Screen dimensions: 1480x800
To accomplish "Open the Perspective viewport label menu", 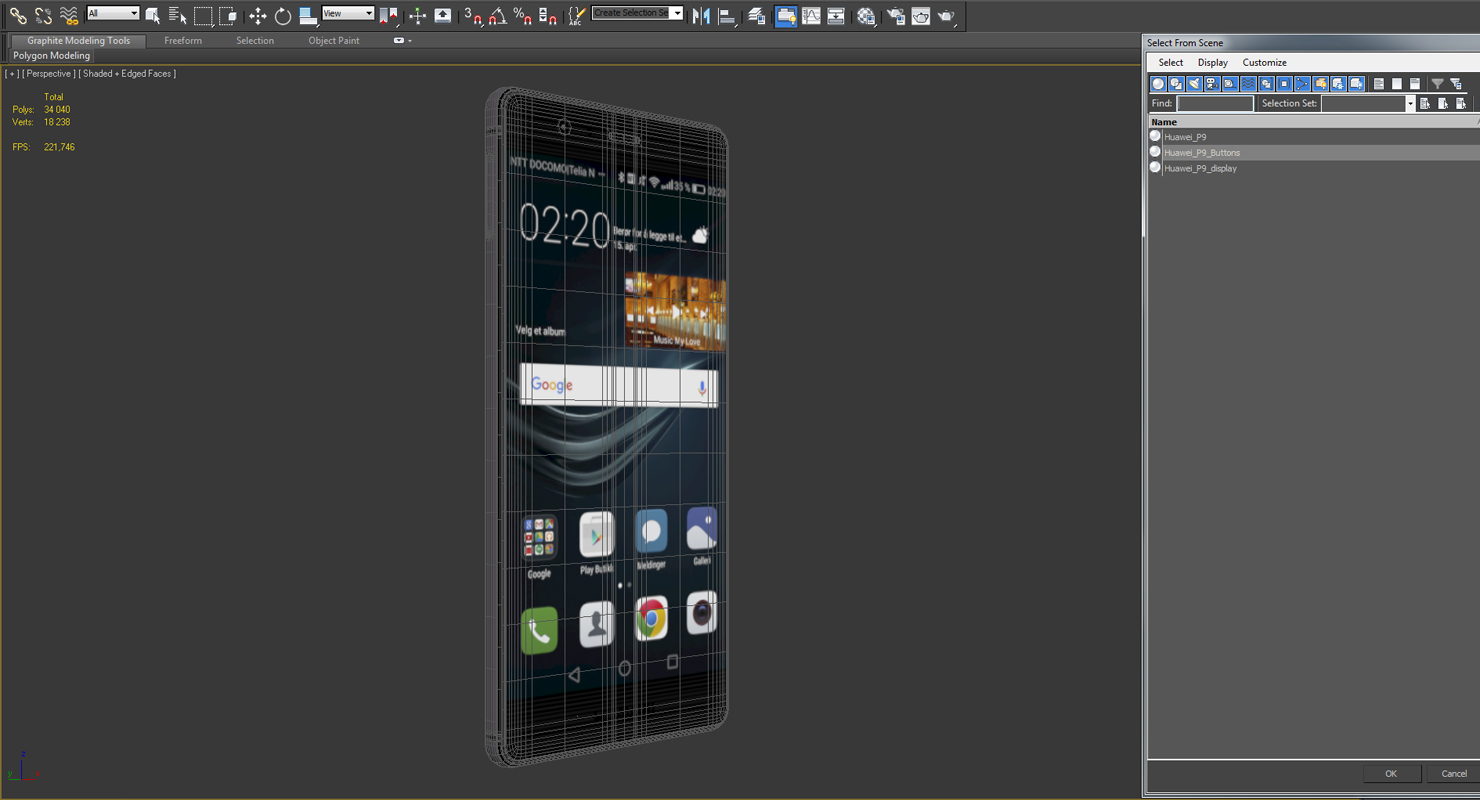I will point(49,74).
